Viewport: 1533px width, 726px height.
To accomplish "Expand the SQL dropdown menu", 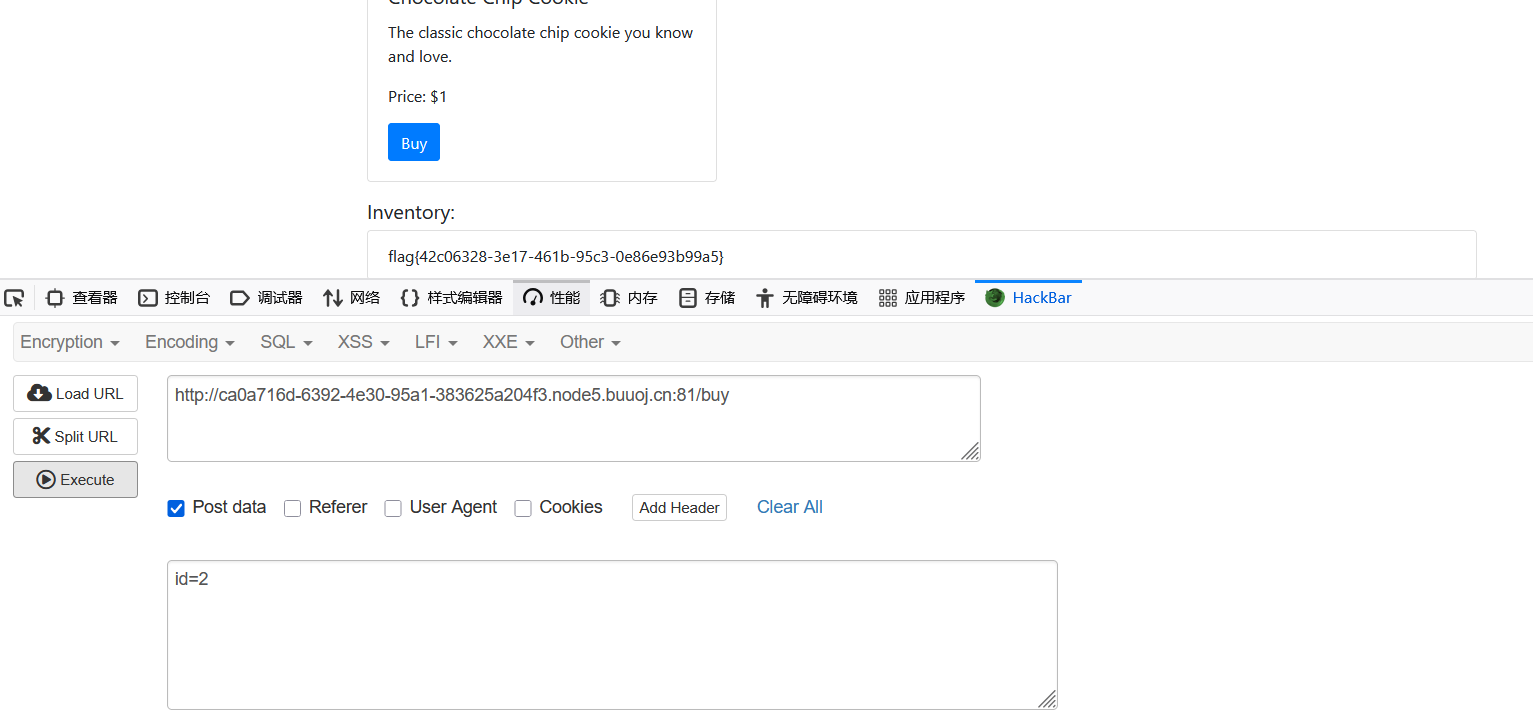I will [x=286, y=342].
